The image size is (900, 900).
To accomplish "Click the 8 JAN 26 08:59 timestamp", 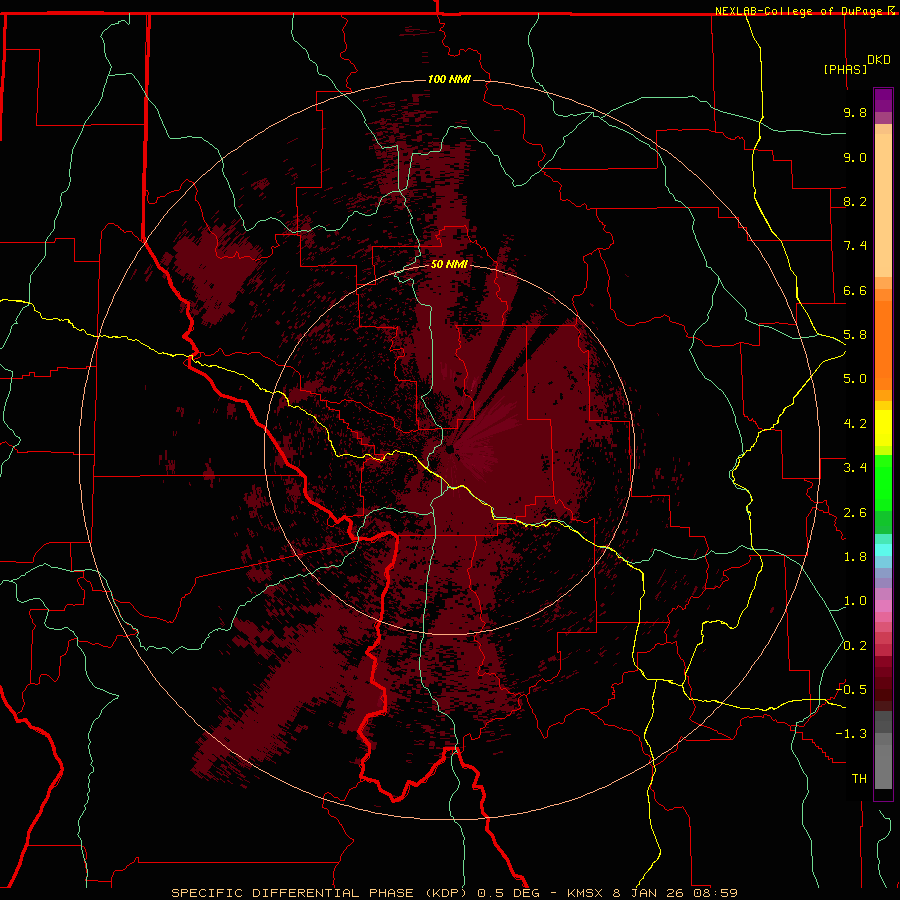I will [x=676, y=893].
